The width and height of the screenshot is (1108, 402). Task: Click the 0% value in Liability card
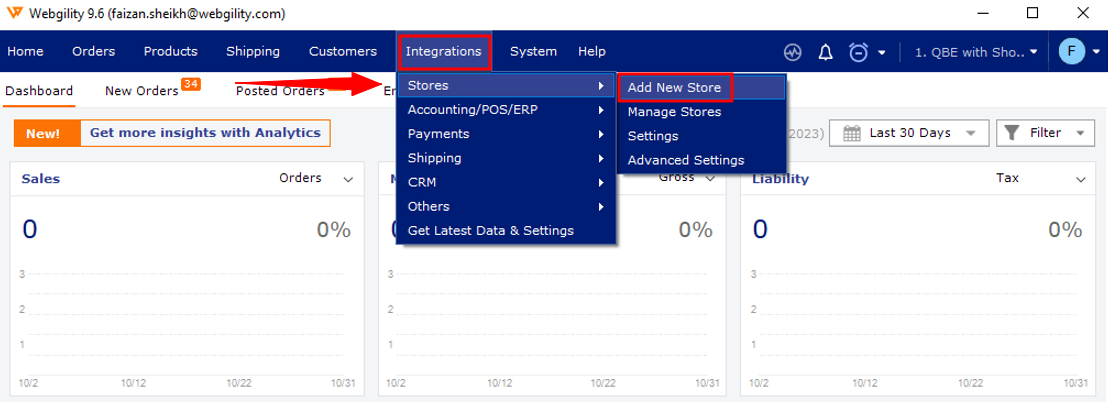tap(1066, 230)
